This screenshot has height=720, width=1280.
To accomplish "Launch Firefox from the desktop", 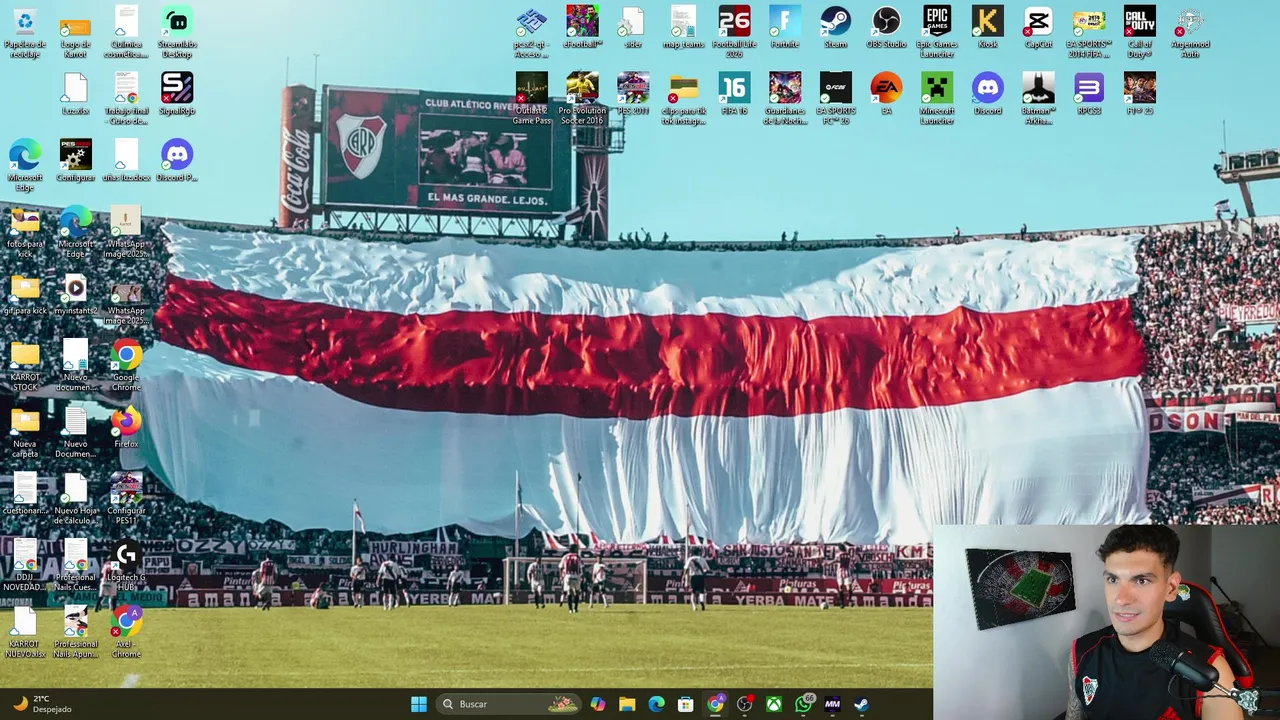I will point(126,427).
